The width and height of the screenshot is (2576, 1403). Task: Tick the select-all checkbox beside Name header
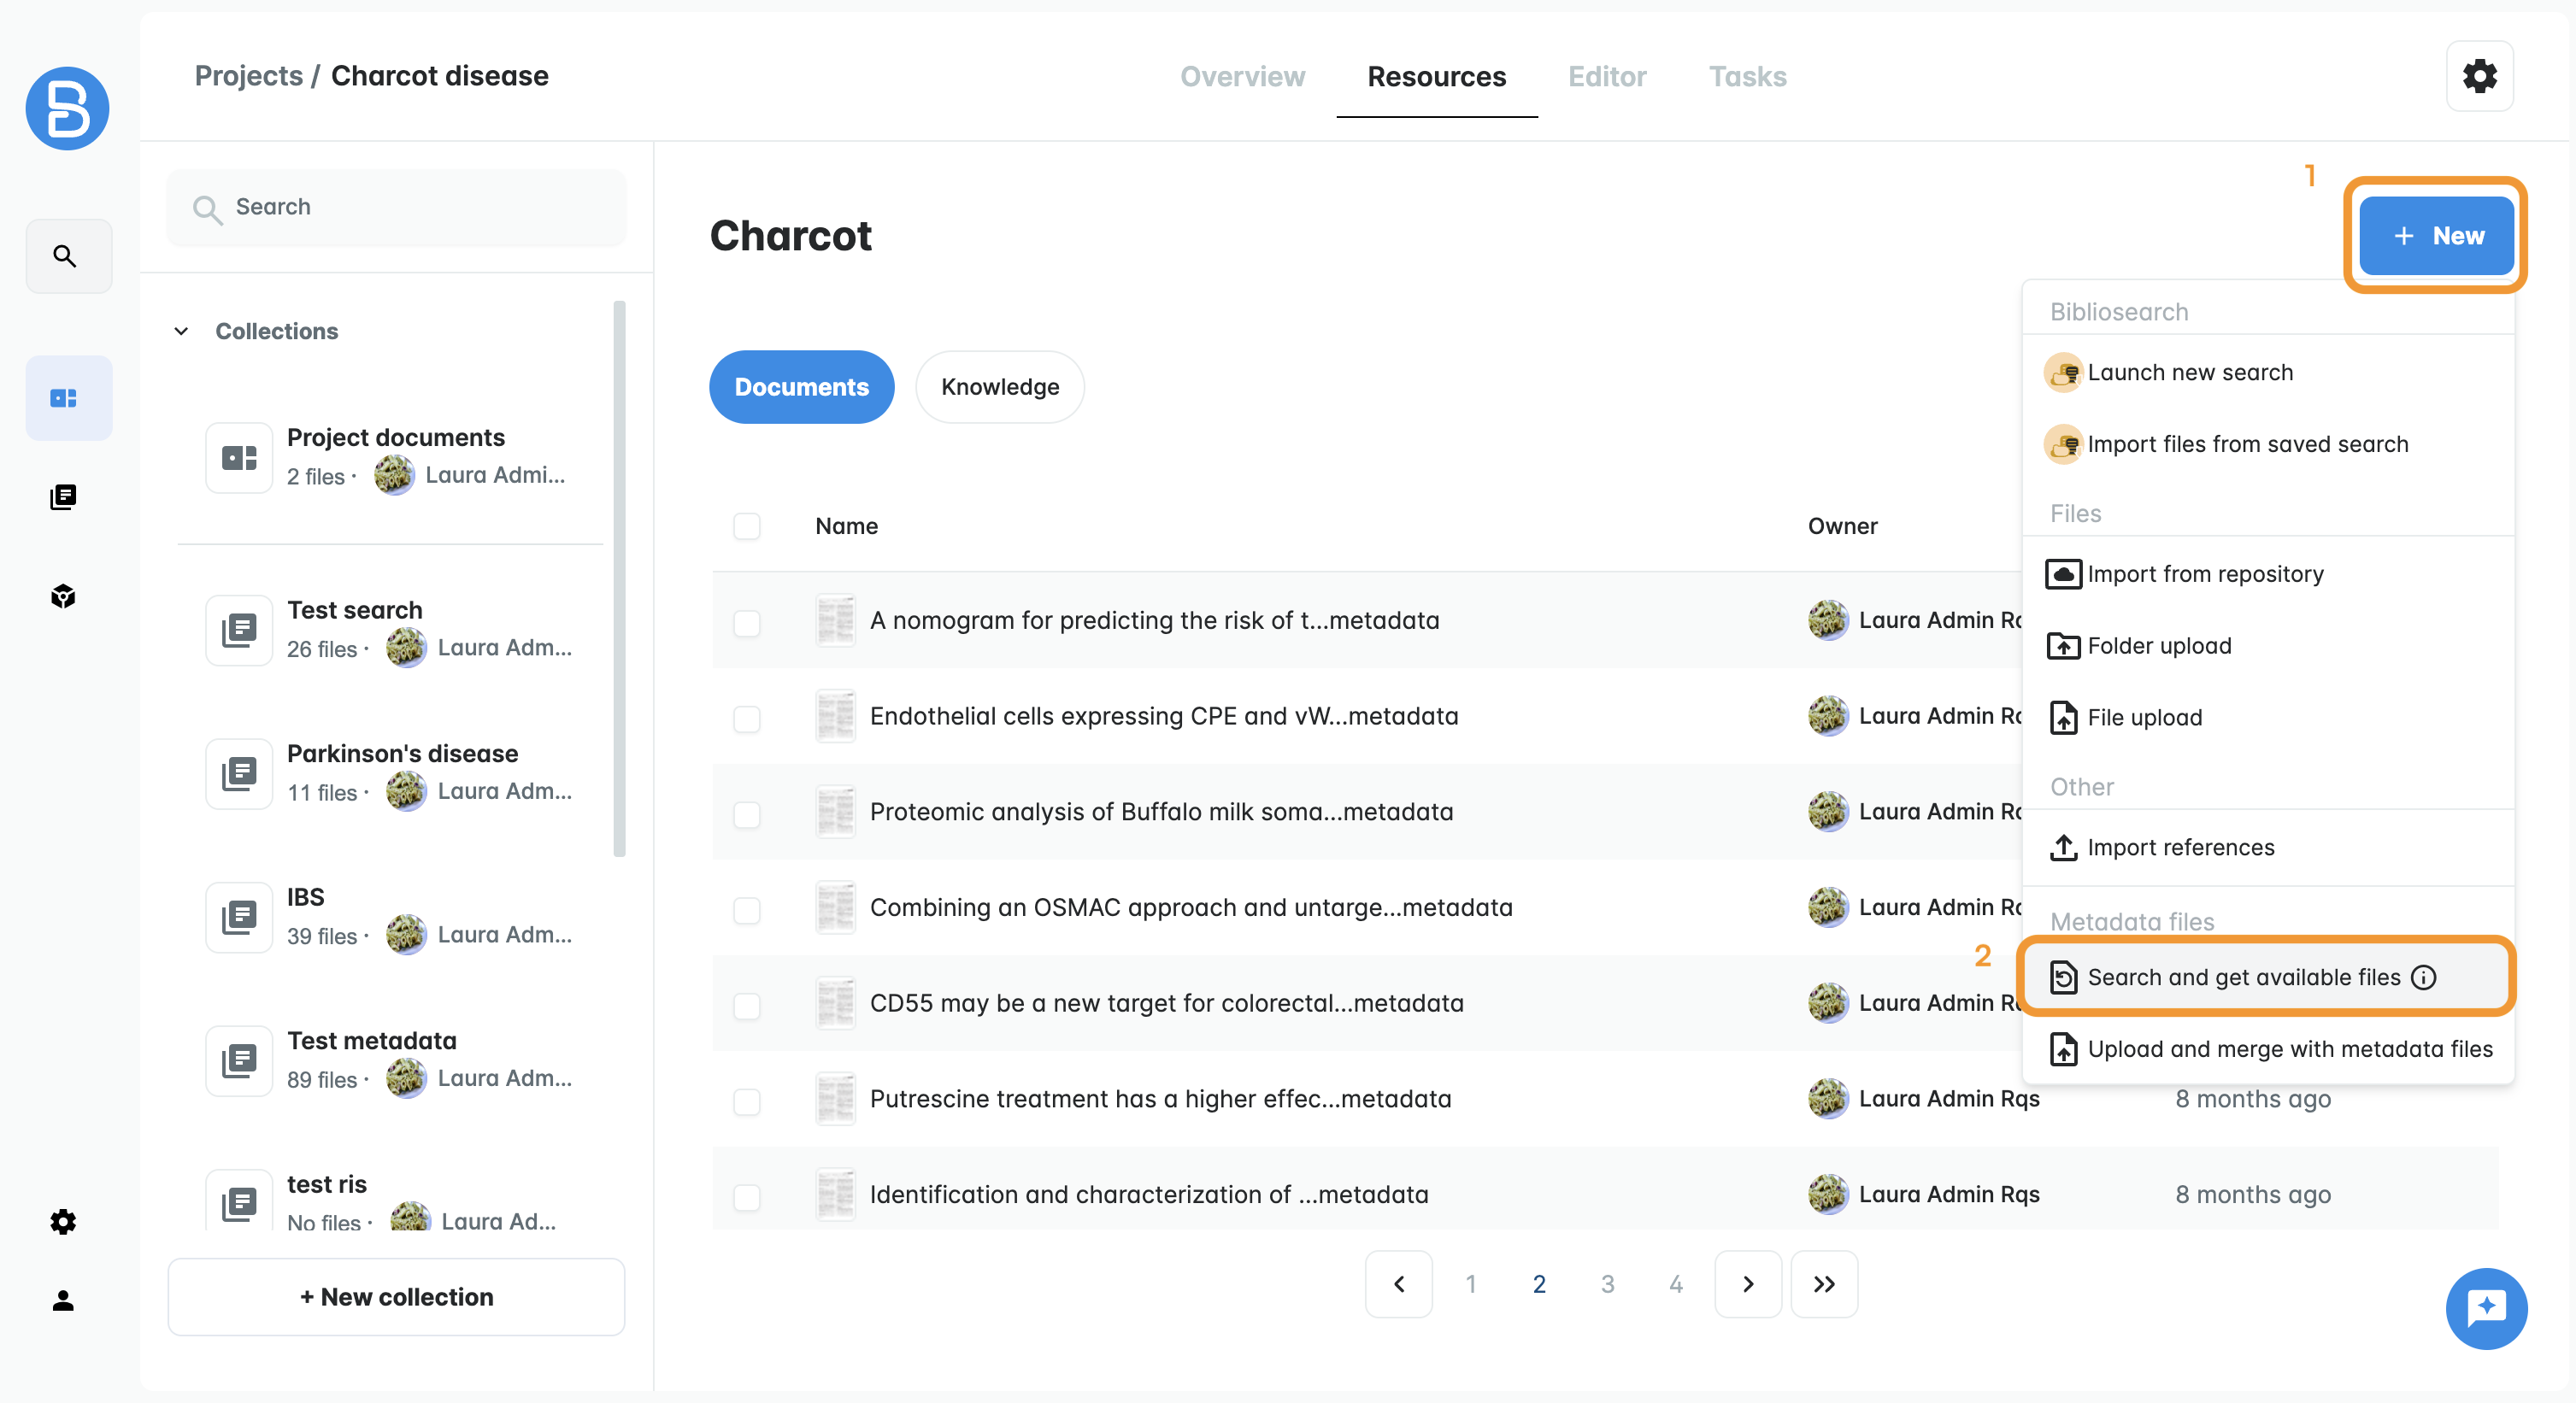746,526
